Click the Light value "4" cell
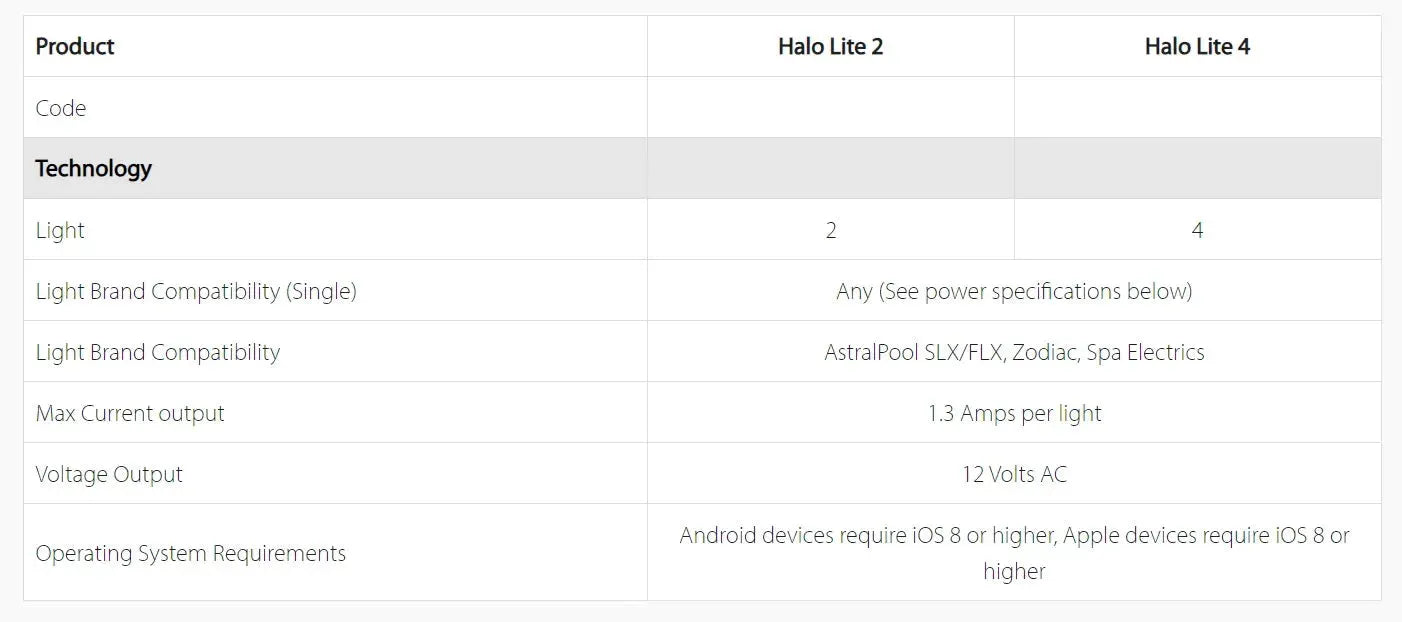 pyautogui.click(x=1197, y=230)
